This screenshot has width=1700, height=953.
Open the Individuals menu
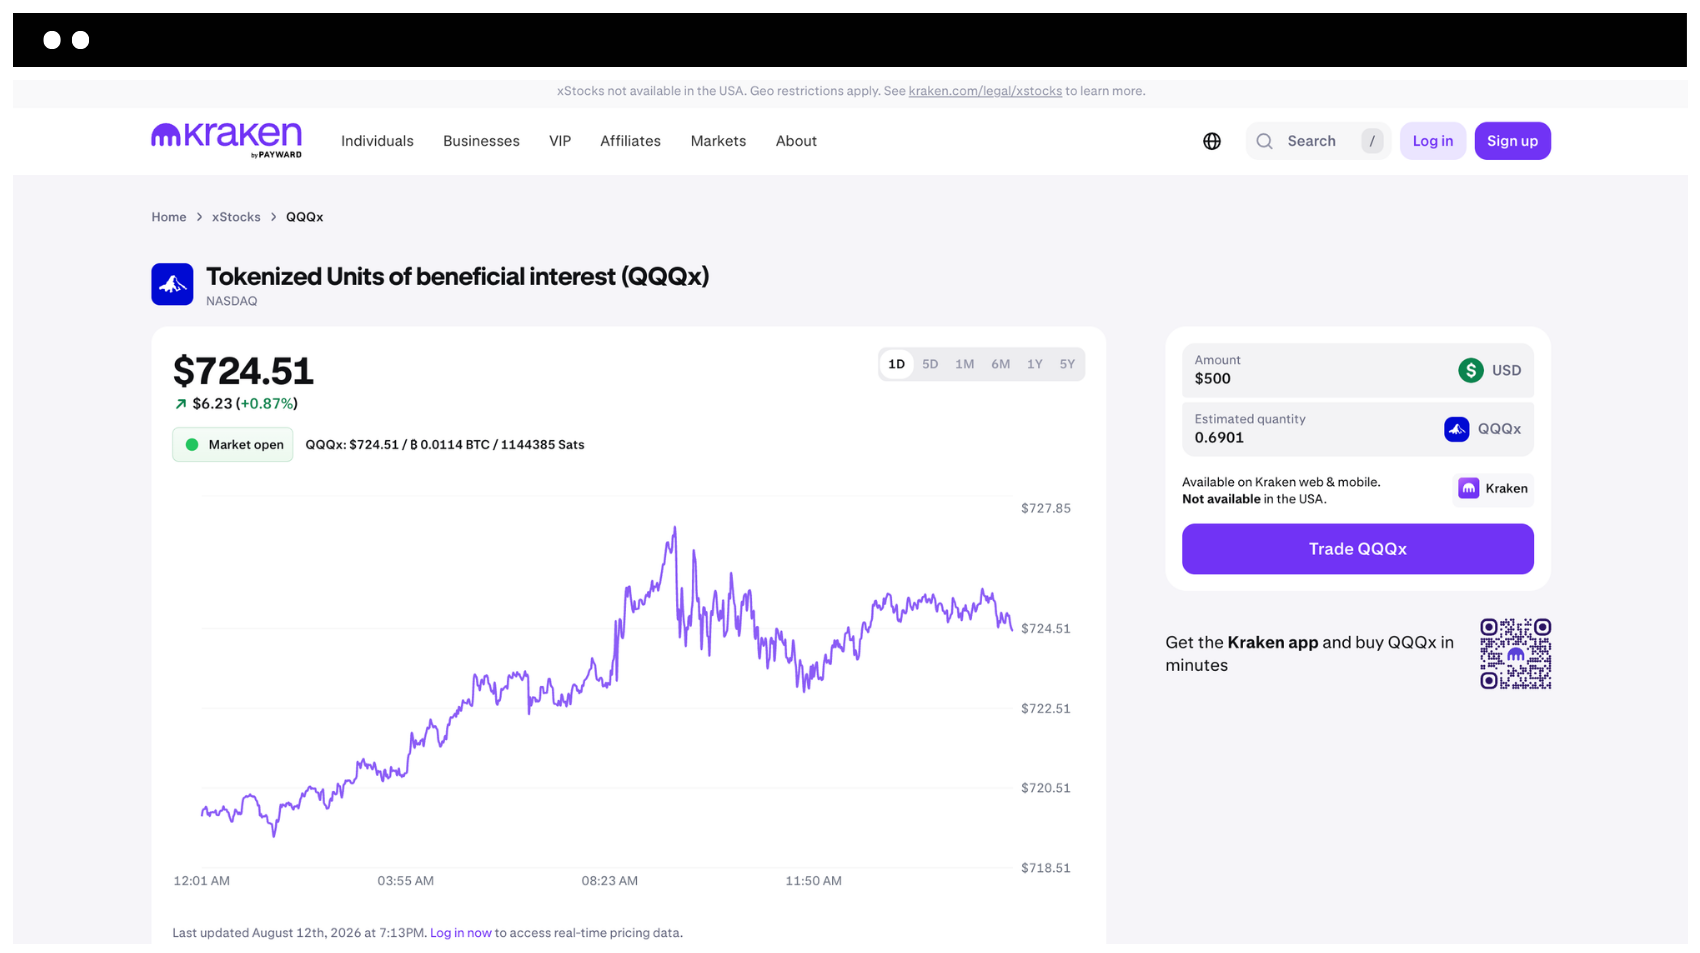[377, 141]
